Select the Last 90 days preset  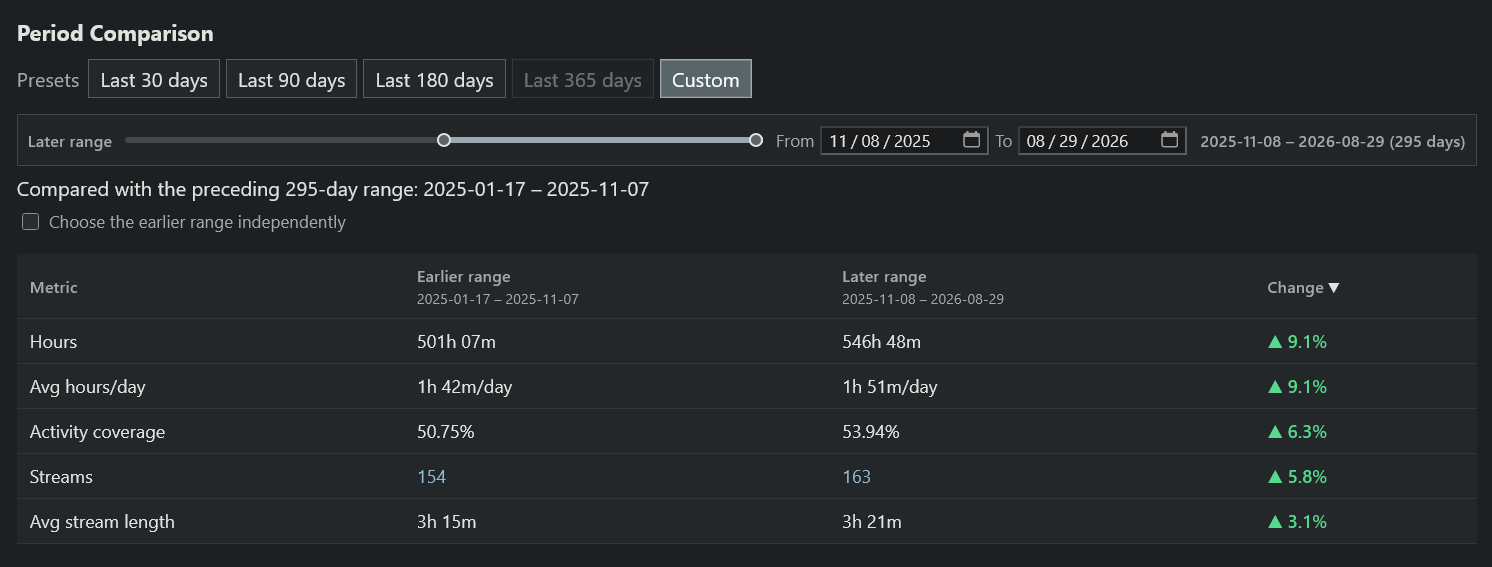(291, 80)
